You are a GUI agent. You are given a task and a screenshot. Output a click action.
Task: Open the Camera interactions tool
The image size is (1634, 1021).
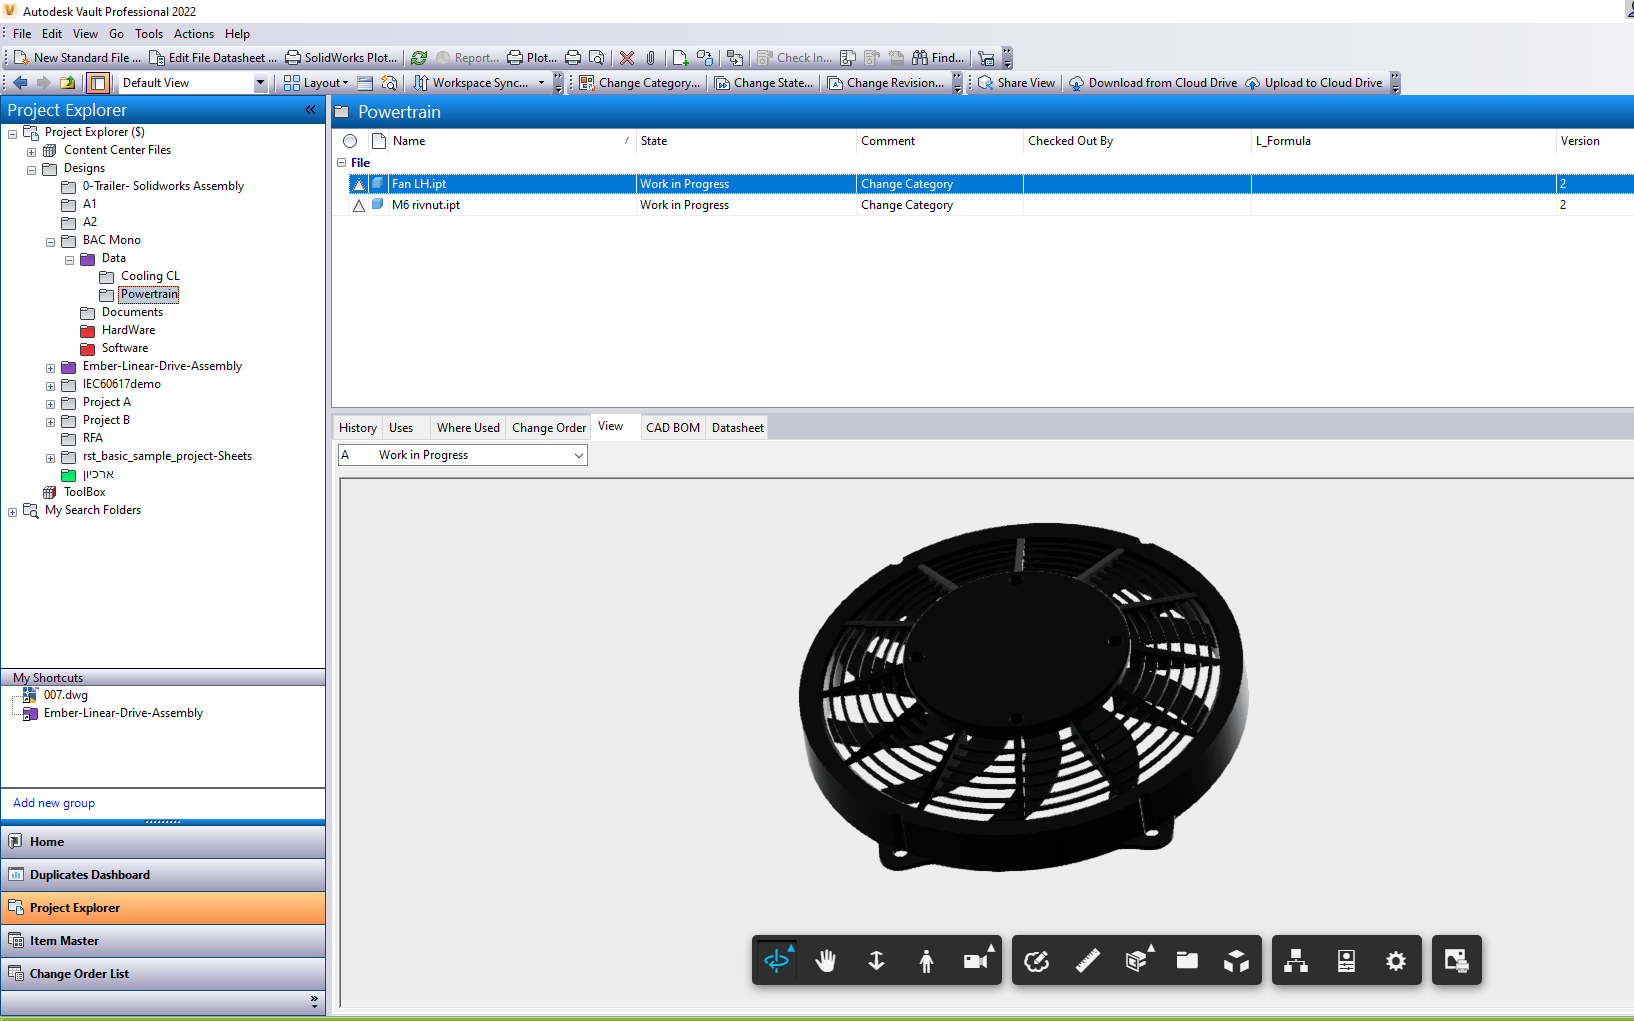pos(976,961)
